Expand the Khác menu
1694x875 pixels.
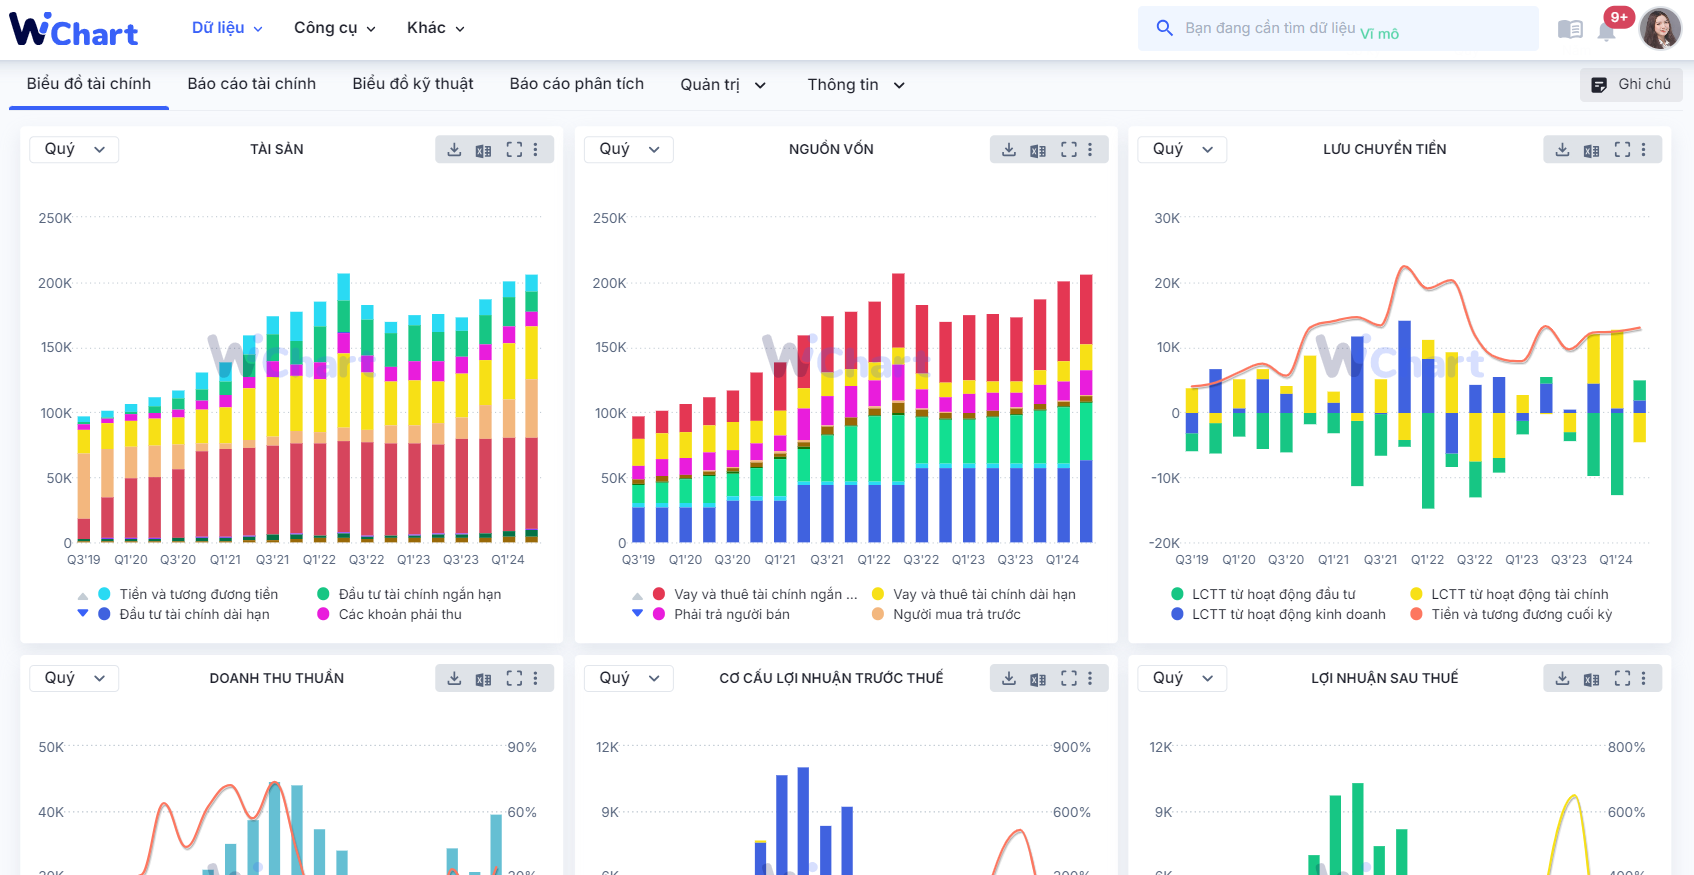[x=436, y=28]
